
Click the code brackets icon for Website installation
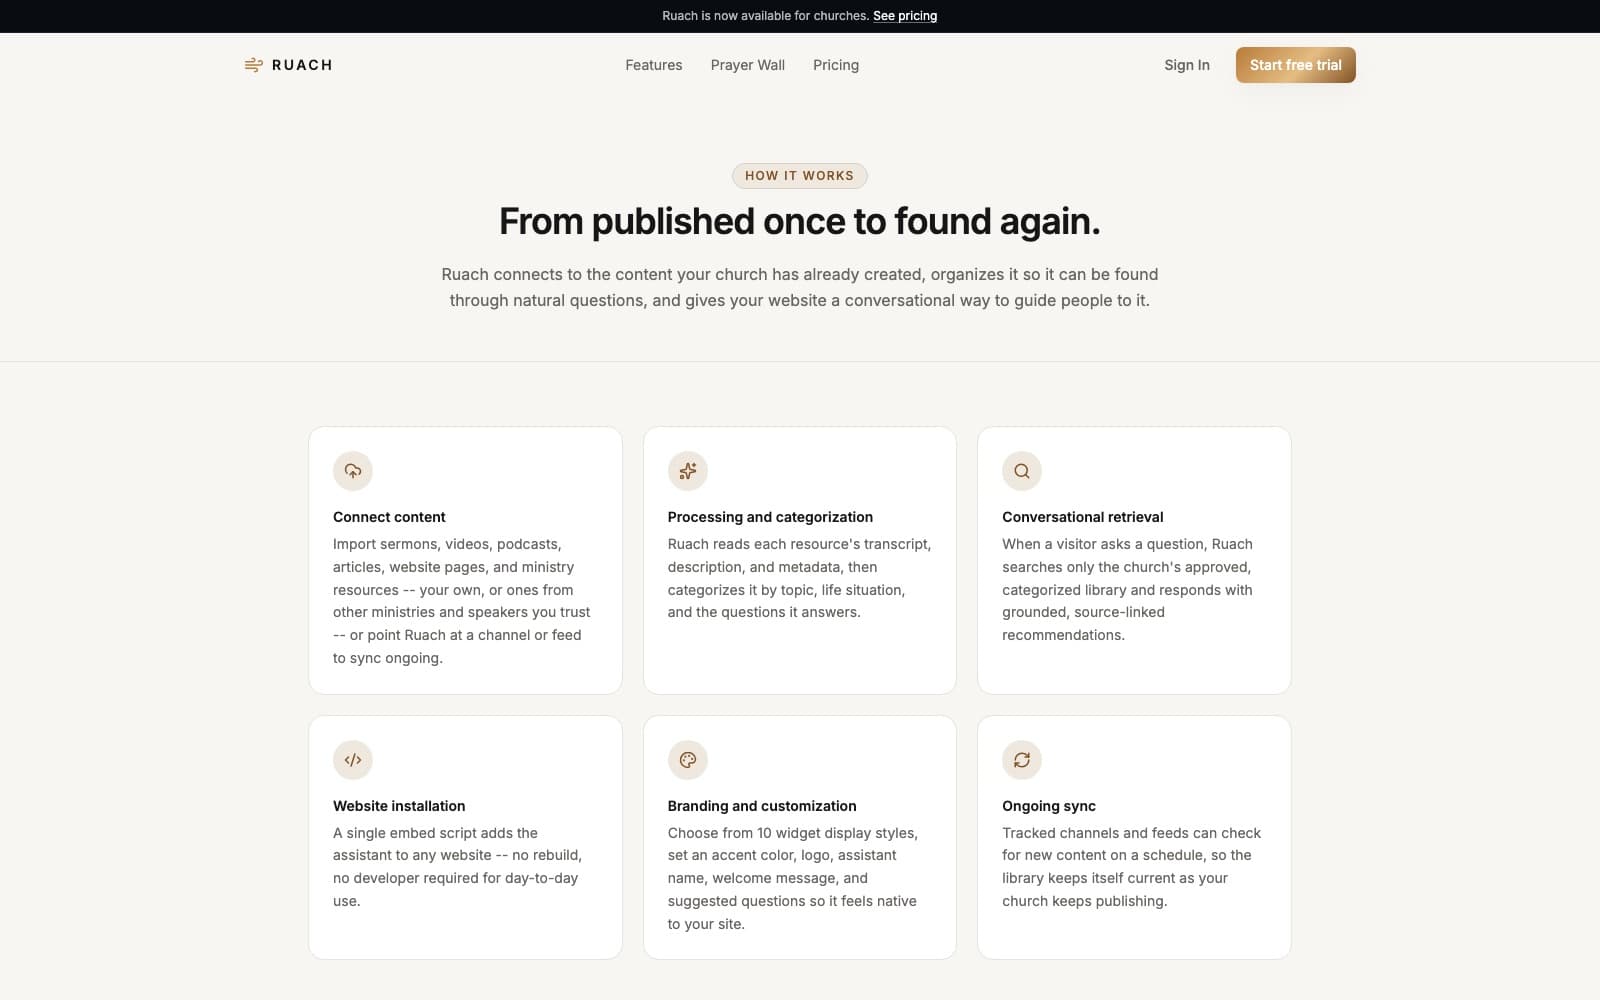(353, 760)
